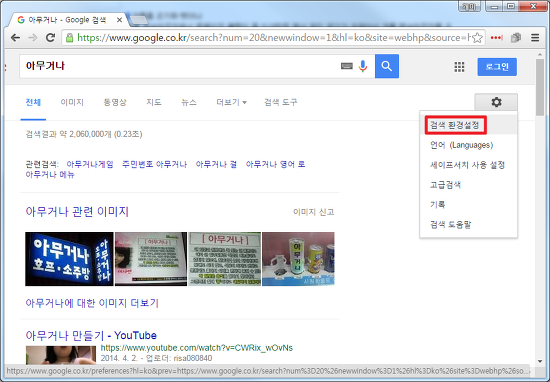Go back with the browser back arrow
The image size is (550, 382).
(x=15, y=38)
